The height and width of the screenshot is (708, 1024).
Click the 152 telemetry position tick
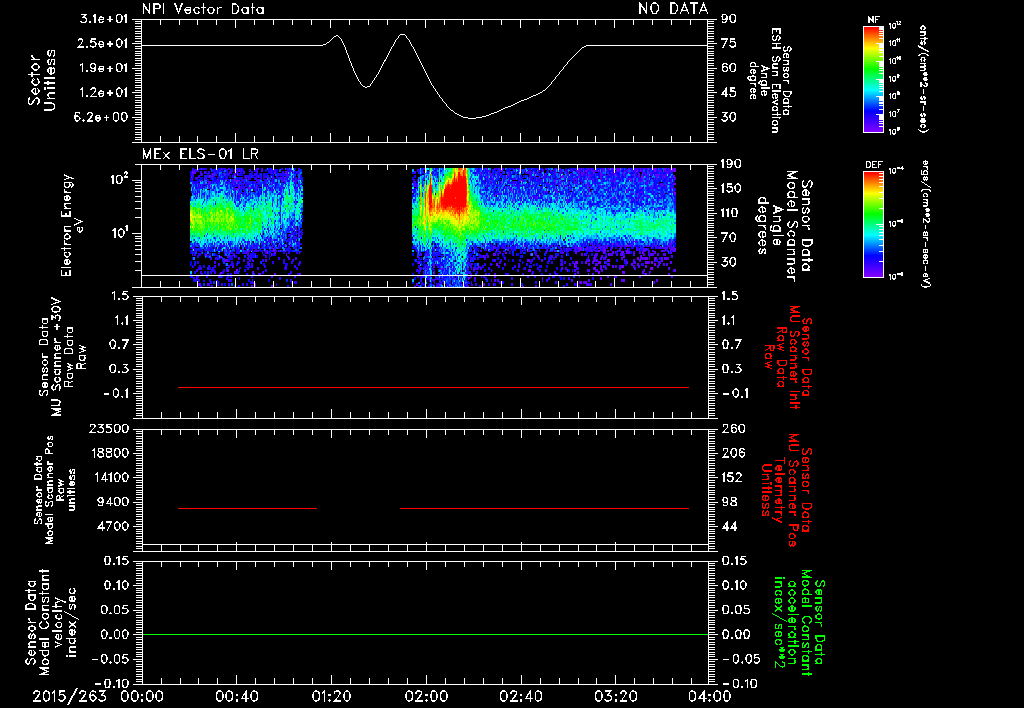pyautogui.click(x=732, y=477)
